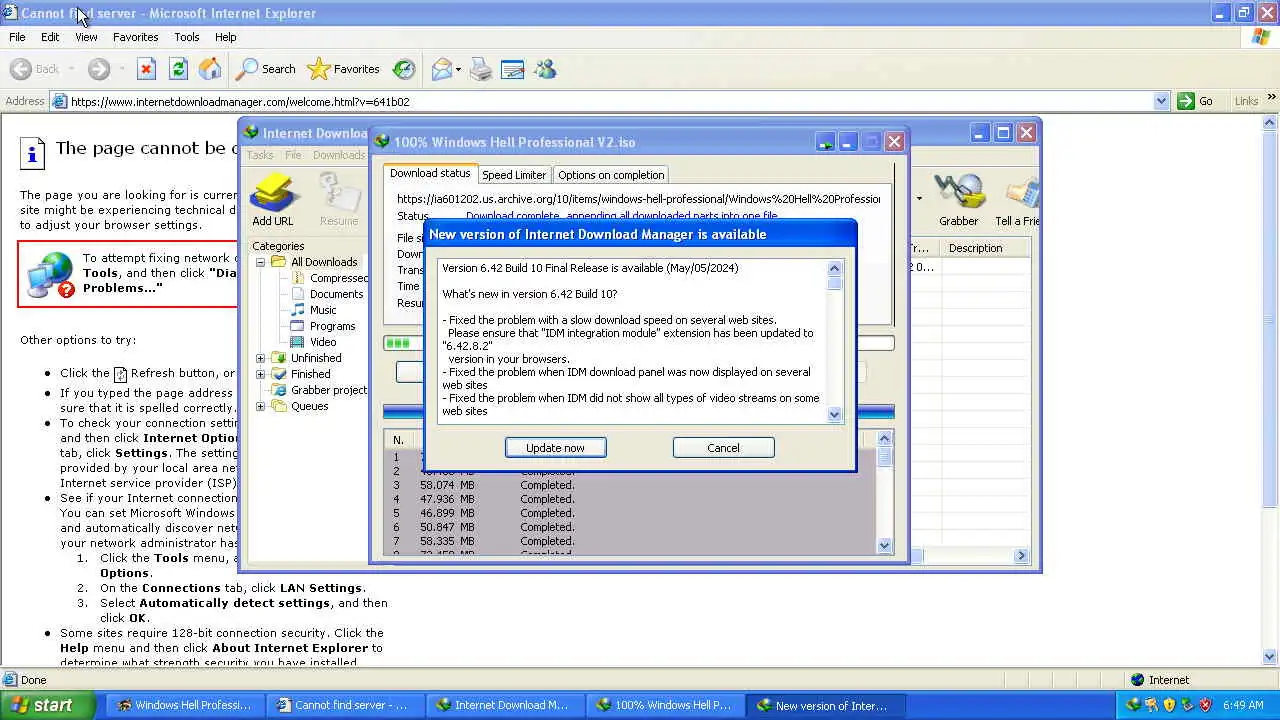Click Add URL icon in IDM
1280x720 pixels.
coord(273,200)
